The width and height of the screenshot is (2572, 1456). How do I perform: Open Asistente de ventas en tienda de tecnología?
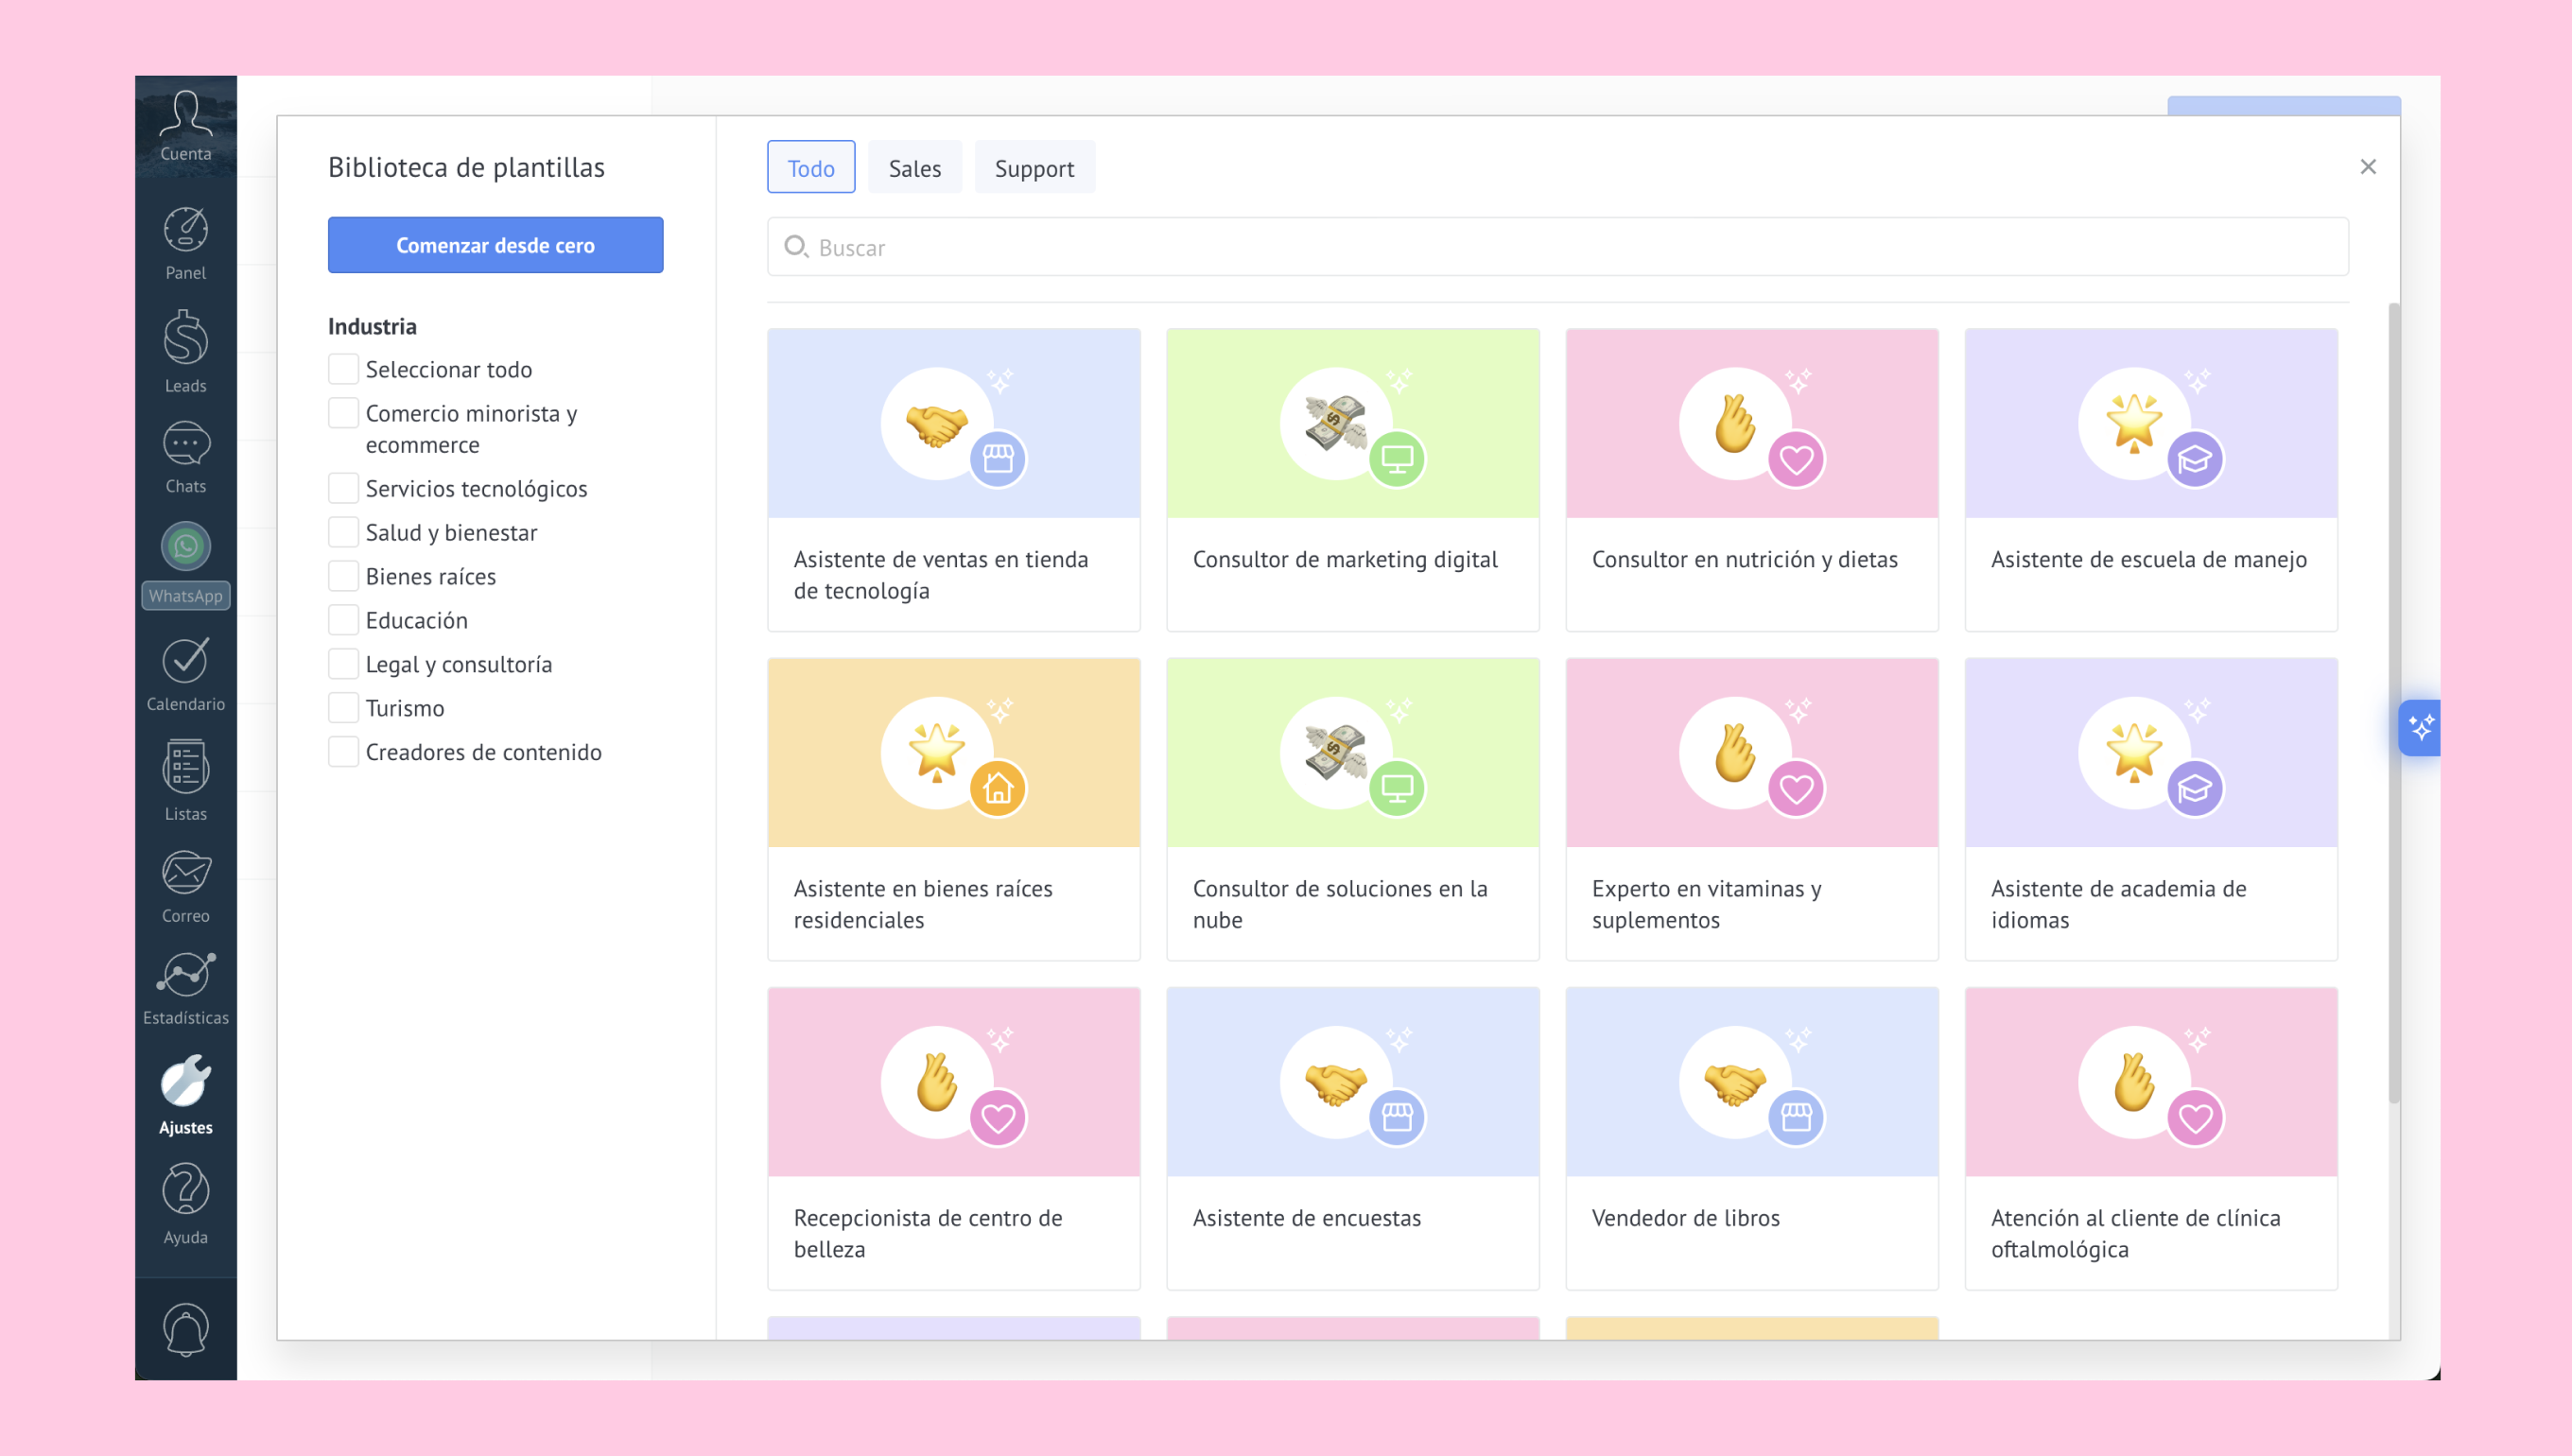coord(953,480)
